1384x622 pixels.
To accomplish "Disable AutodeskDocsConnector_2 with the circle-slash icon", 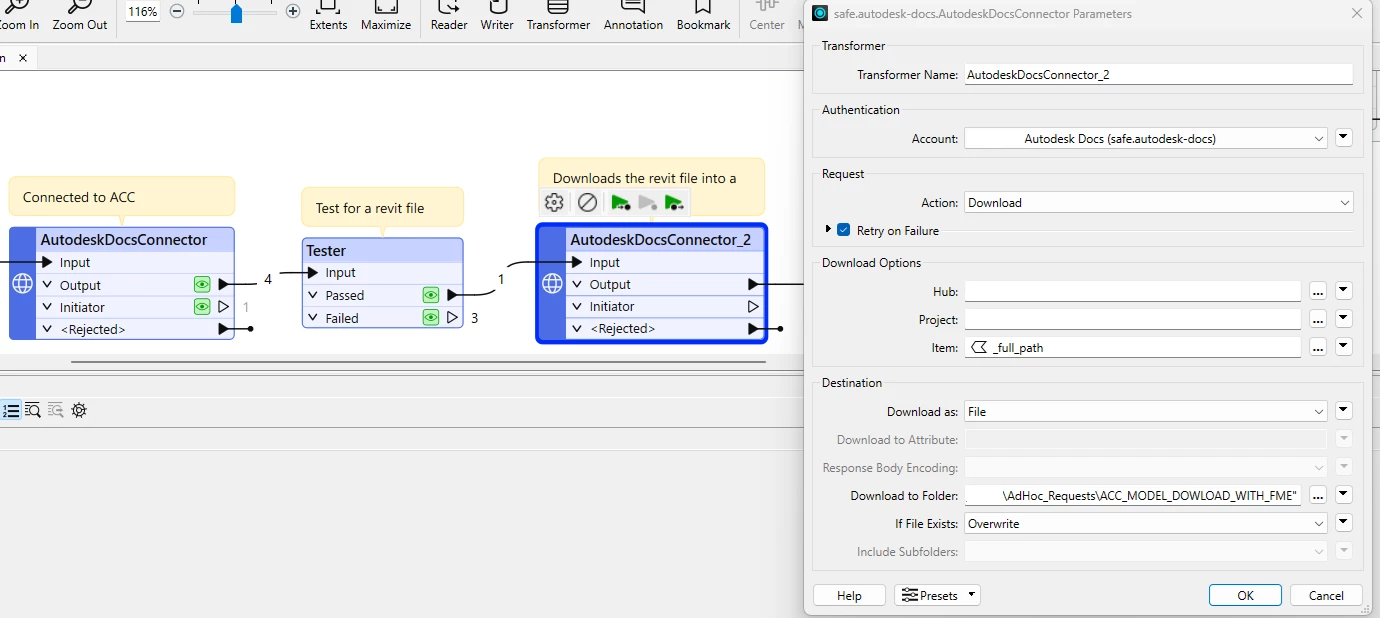I will (588, 203).
